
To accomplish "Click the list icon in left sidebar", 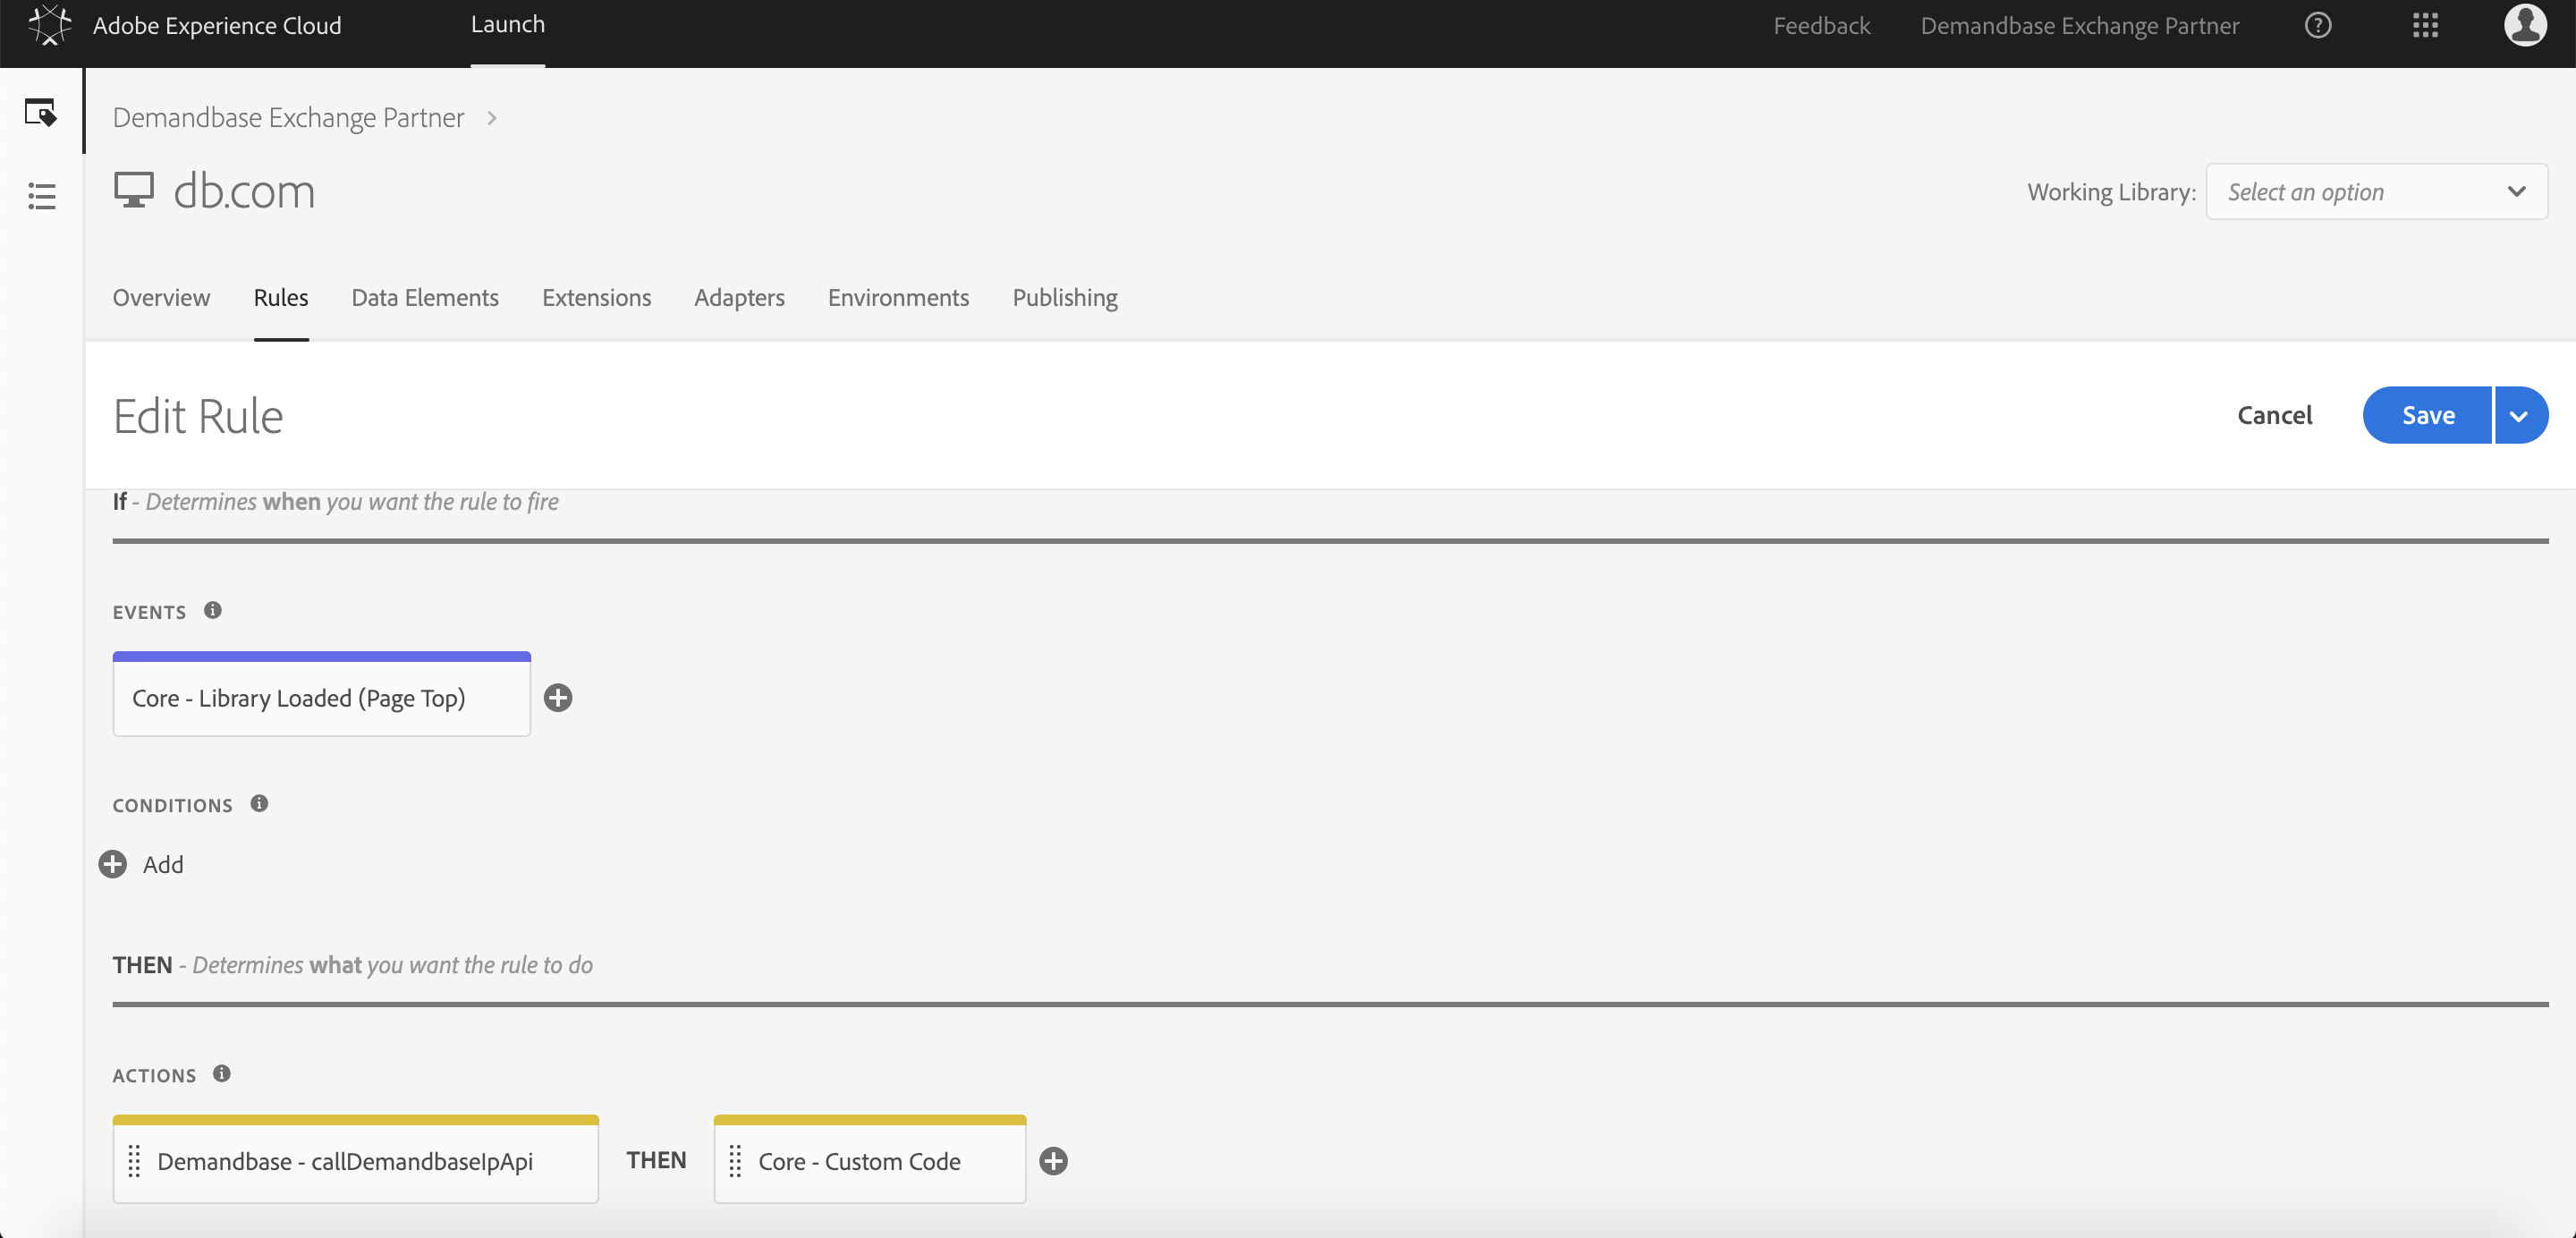I will pyautogui.click(x=41, y=196).
